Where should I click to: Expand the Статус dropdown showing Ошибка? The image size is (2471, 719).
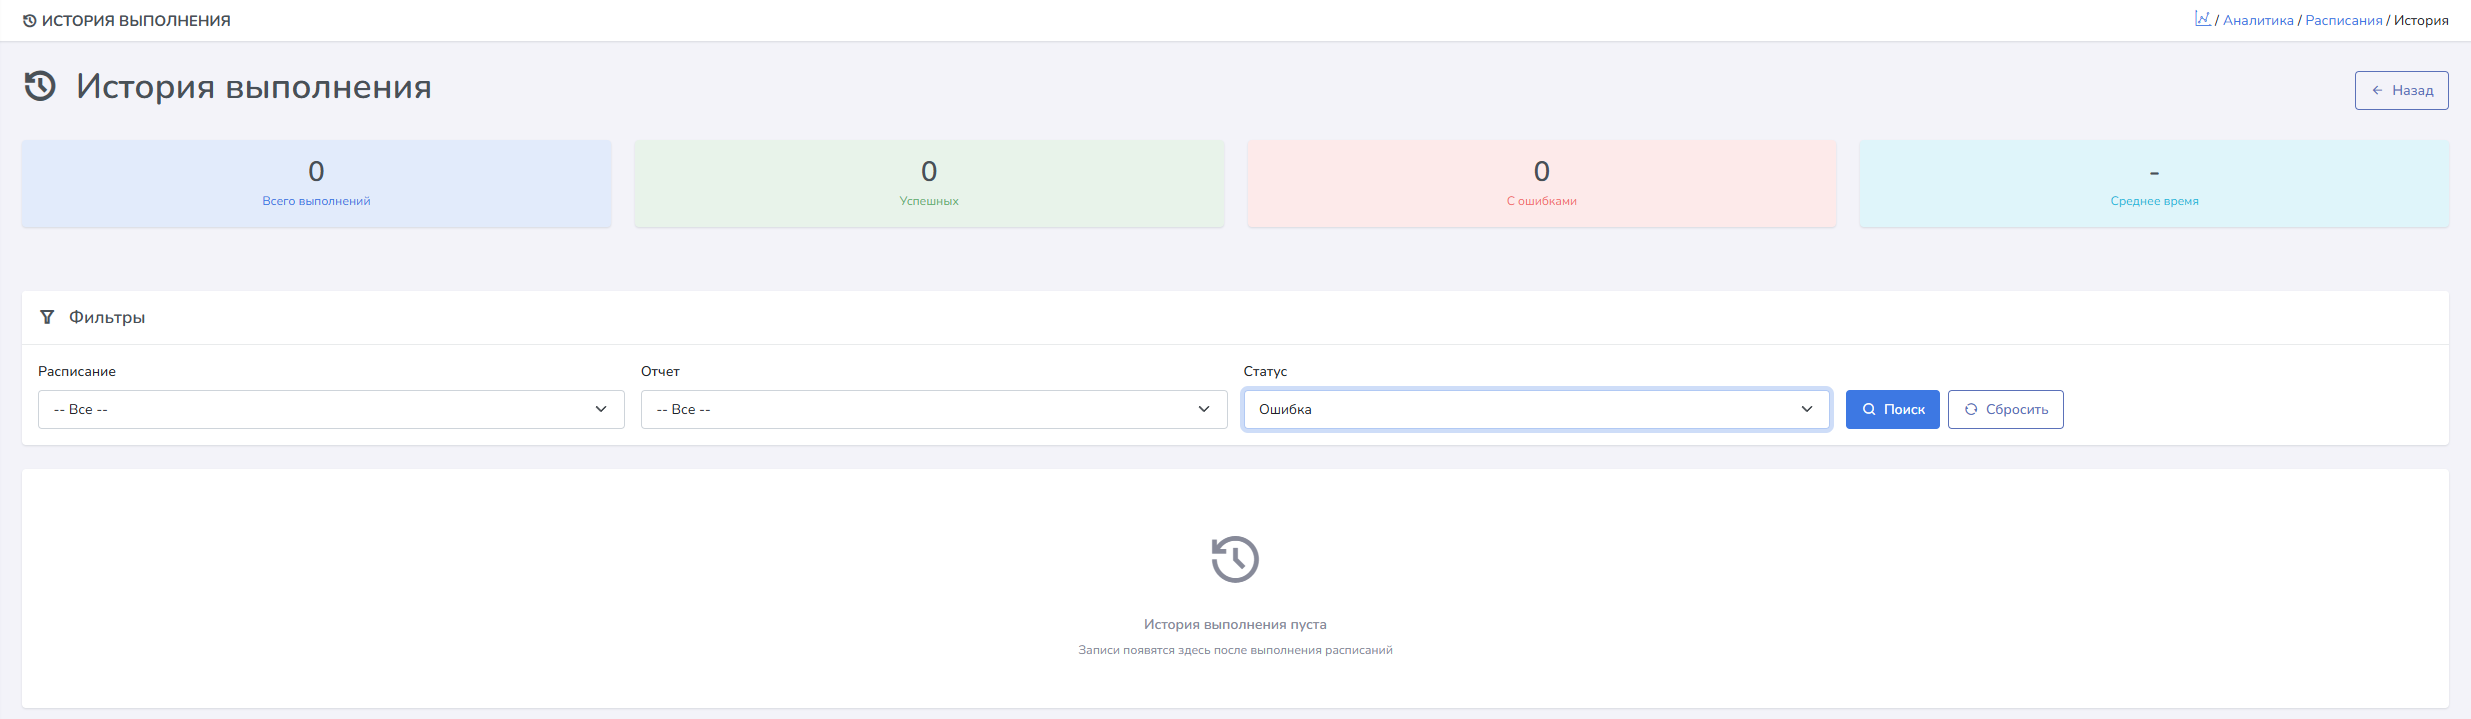coord(1536,409)
